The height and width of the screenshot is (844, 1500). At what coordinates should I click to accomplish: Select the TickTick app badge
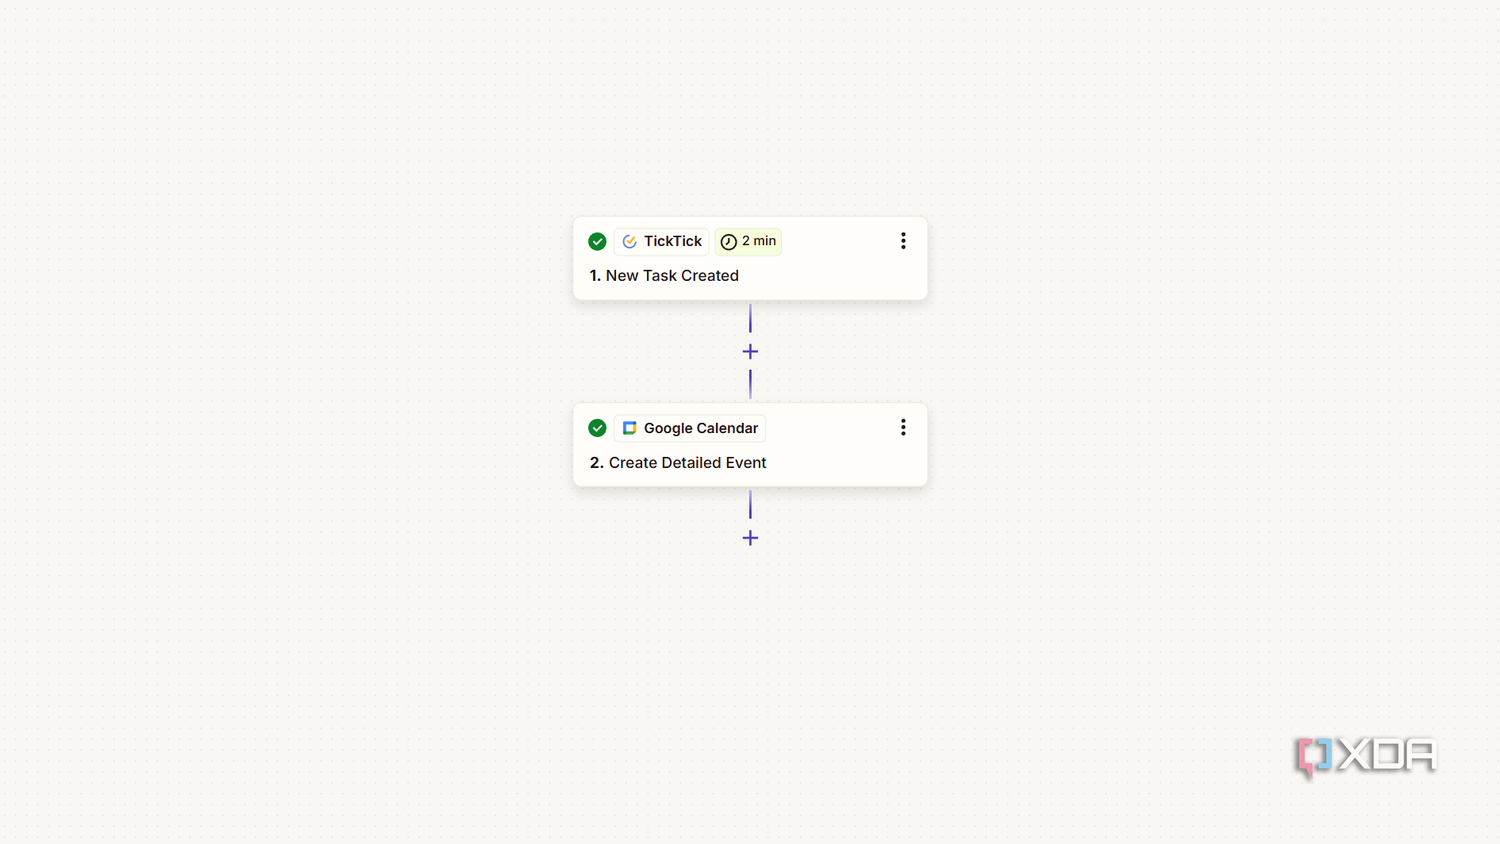[x=661, y=241]
